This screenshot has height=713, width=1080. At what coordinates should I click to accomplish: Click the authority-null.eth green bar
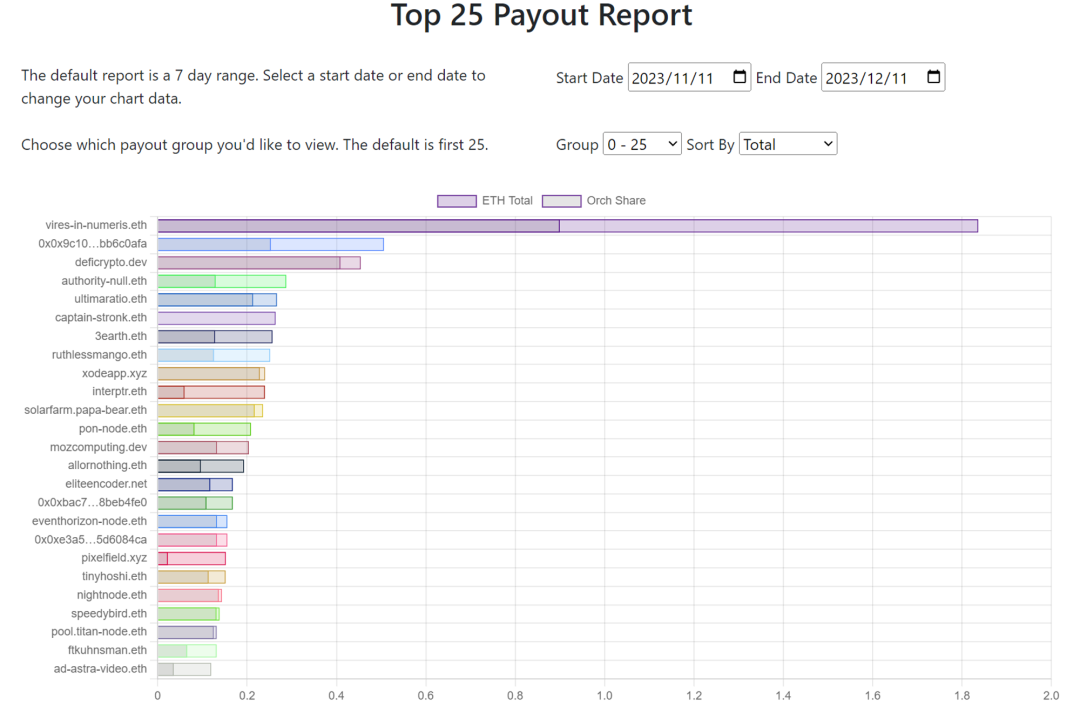221,281
